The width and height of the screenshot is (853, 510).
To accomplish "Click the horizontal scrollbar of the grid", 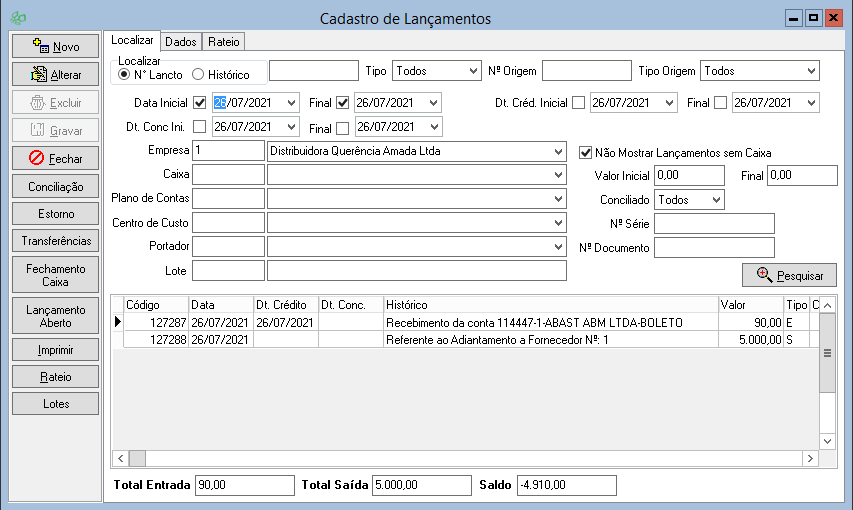I will click(470, 458).
